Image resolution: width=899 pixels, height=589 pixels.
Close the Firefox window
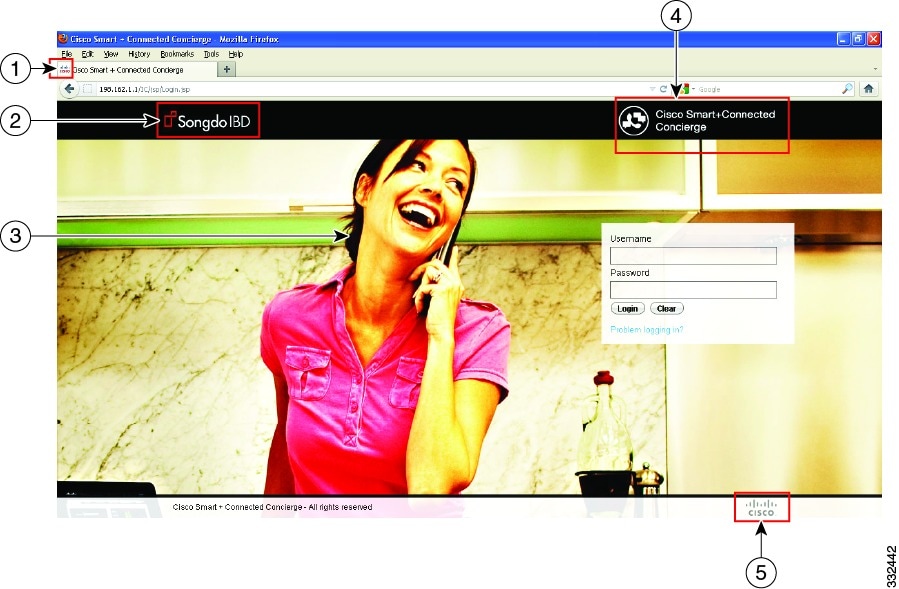873,39
